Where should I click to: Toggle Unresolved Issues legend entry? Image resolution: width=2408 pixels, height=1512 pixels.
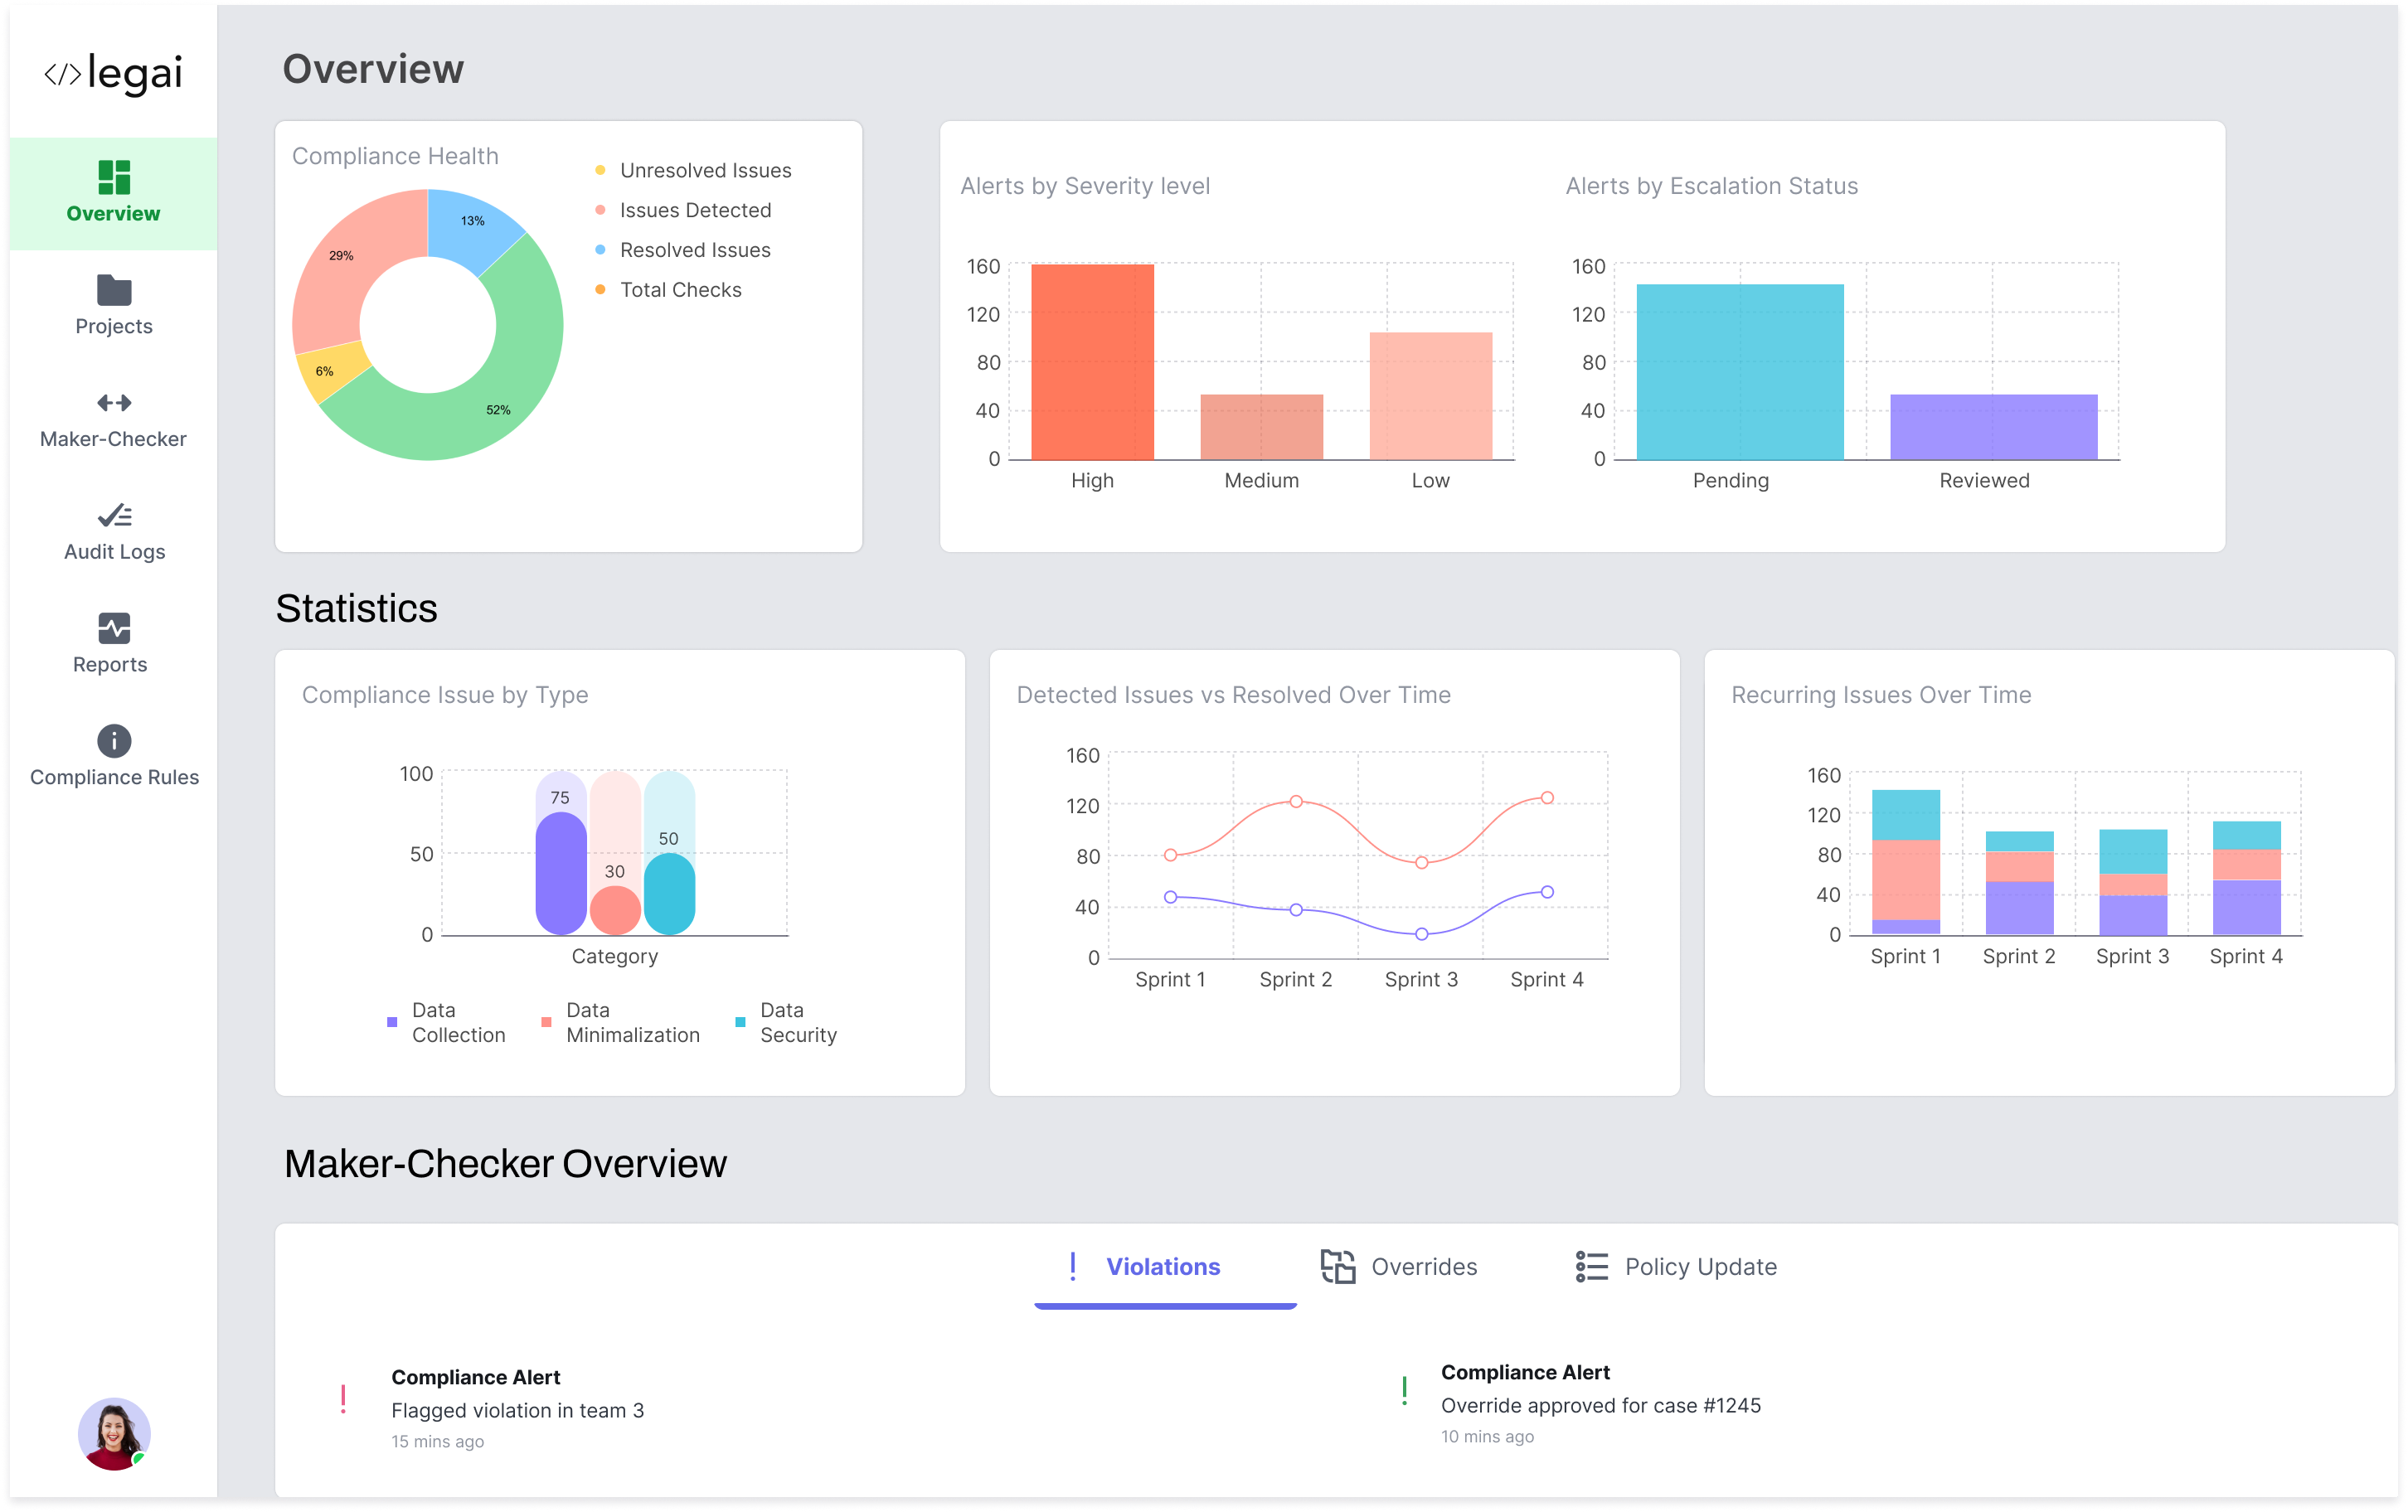click(694, 170)
